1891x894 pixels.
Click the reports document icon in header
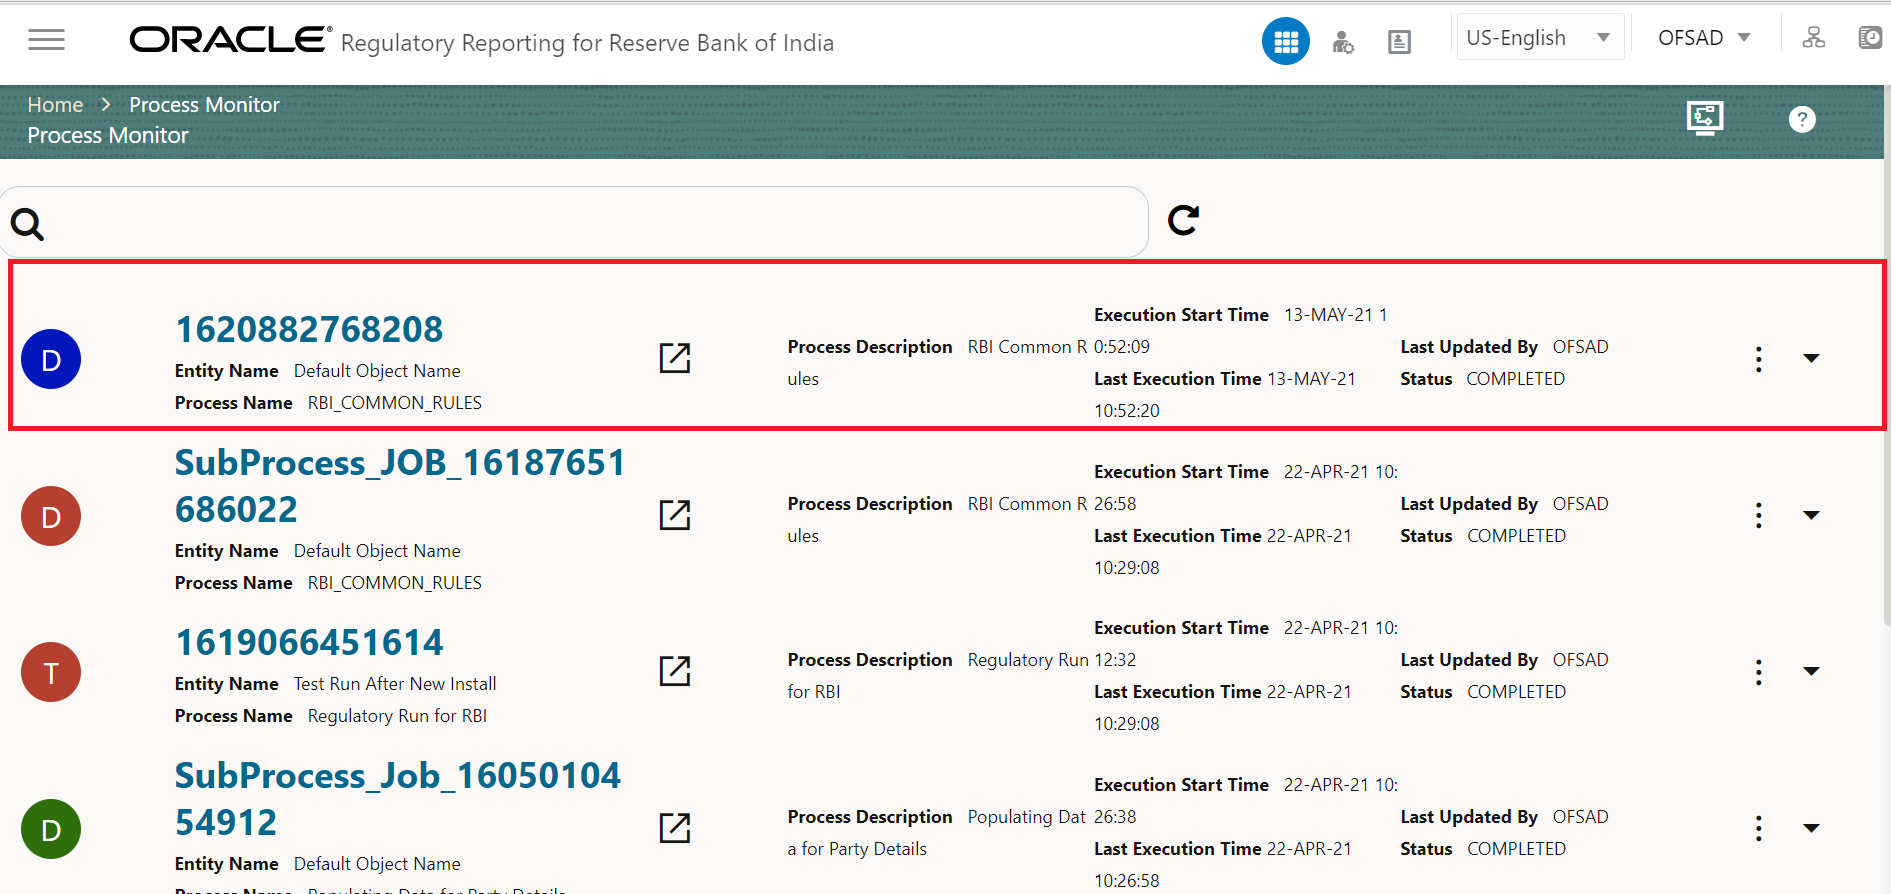coord(1399,42)
